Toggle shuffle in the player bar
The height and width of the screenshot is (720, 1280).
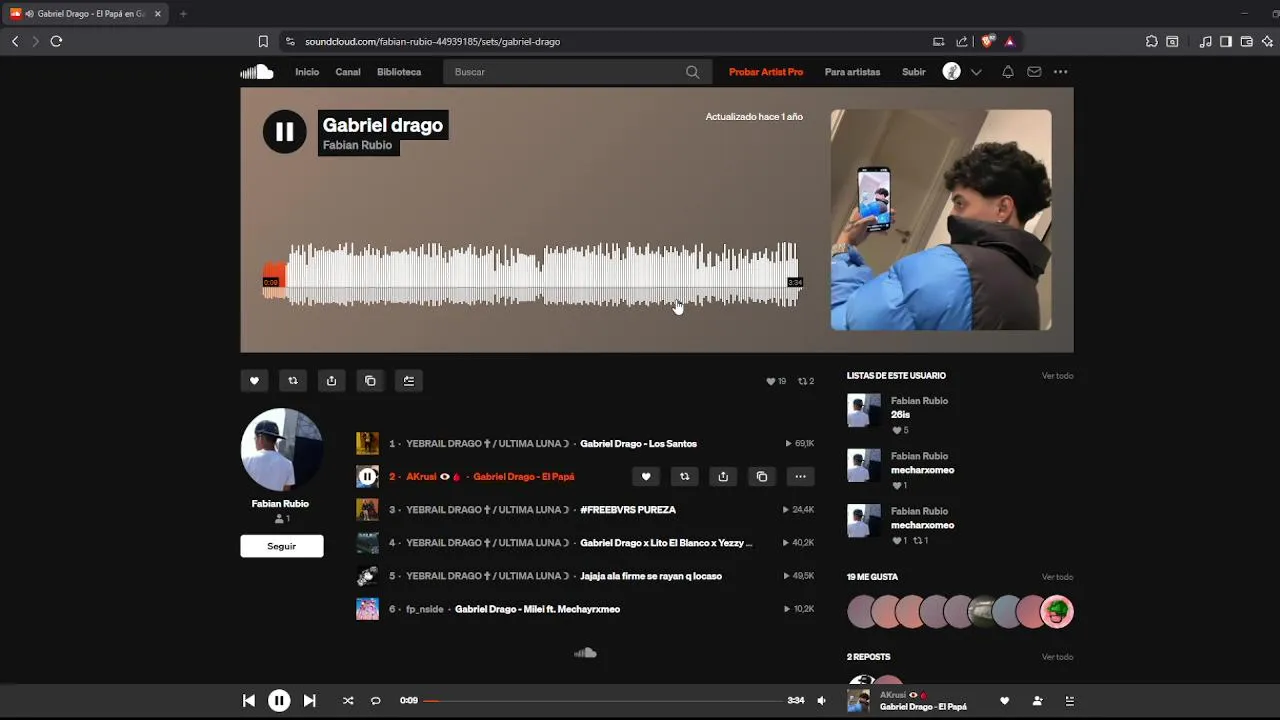[x=348, y=701]
